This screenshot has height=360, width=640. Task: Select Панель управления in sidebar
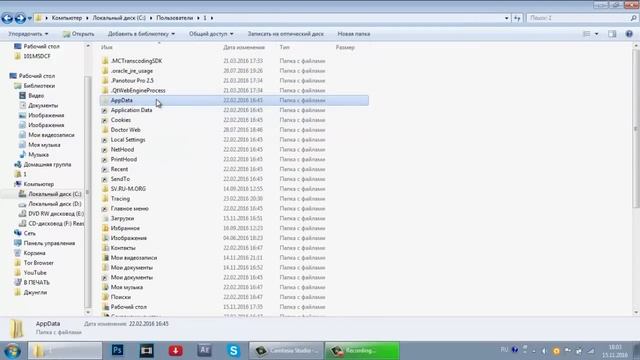coord(49,243)
